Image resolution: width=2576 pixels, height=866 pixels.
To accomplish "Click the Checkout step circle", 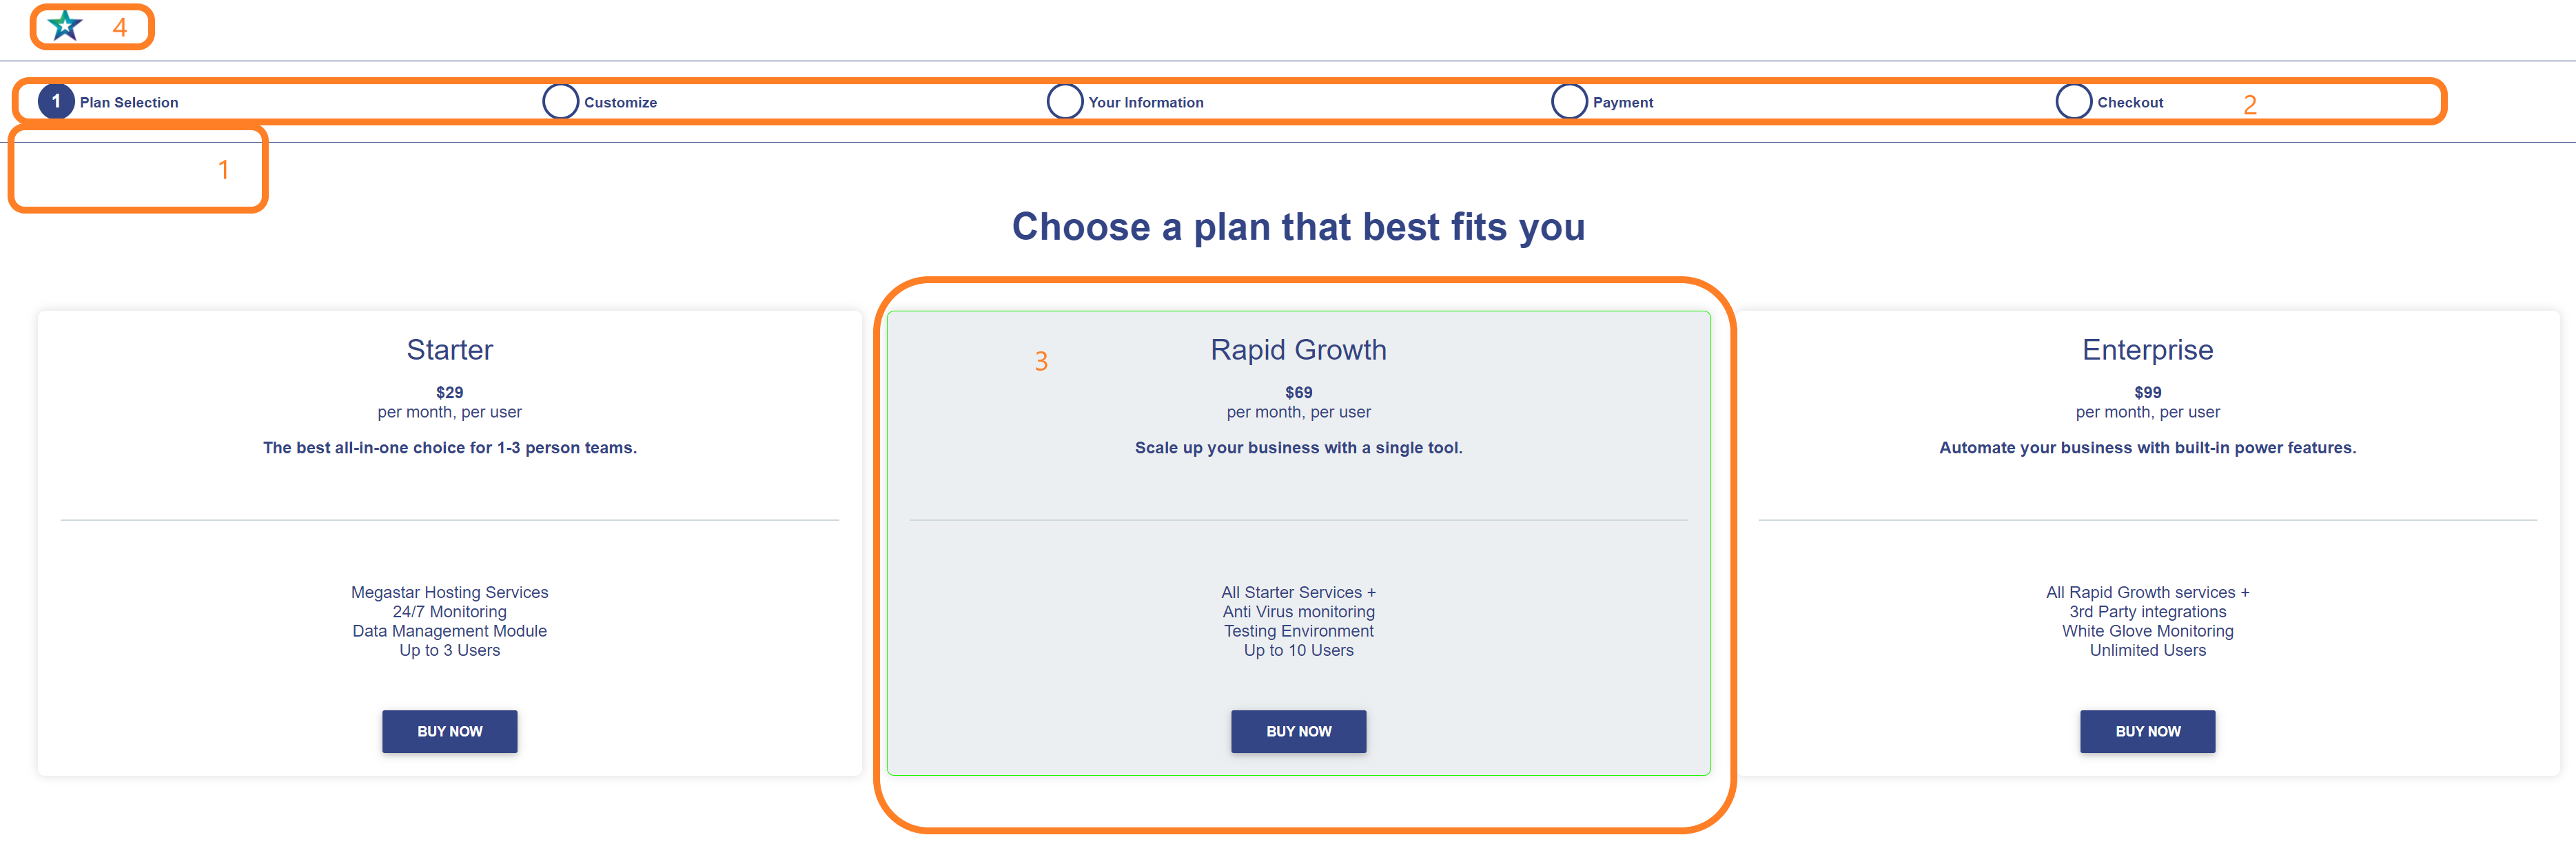I will coord(2074,101).
